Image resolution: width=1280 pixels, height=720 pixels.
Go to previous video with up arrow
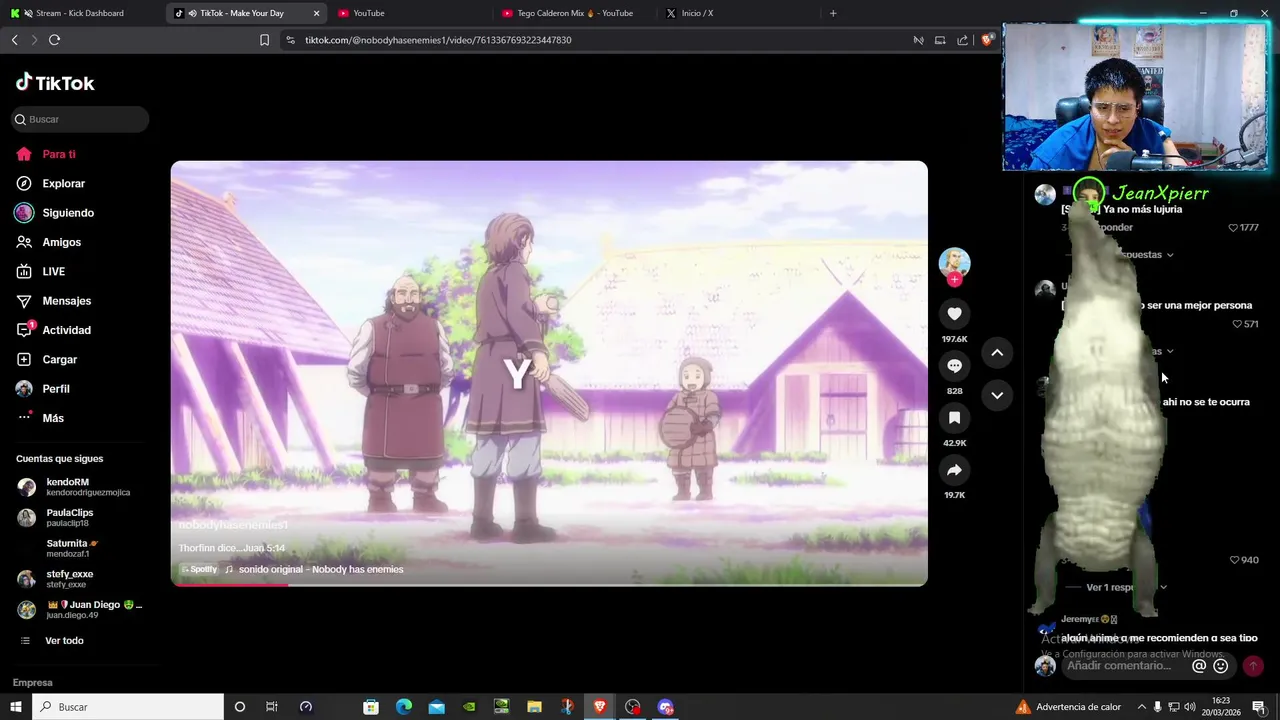coord(997,353)
